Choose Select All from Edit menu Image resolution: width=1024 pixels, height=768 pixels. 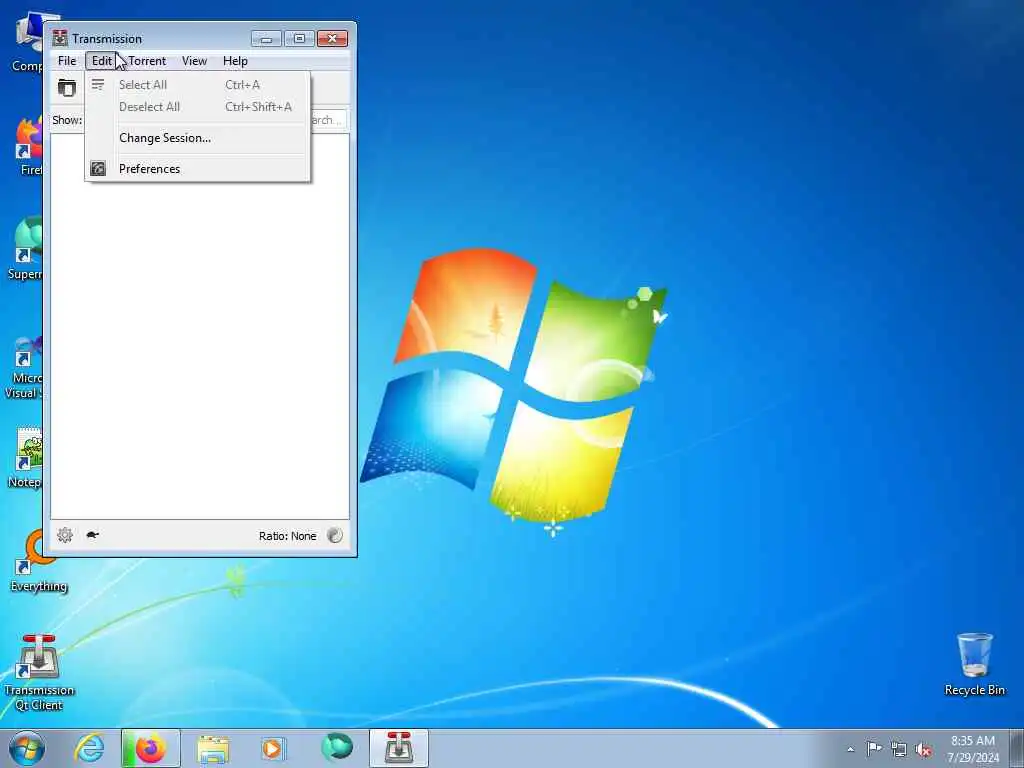point(197,85)
